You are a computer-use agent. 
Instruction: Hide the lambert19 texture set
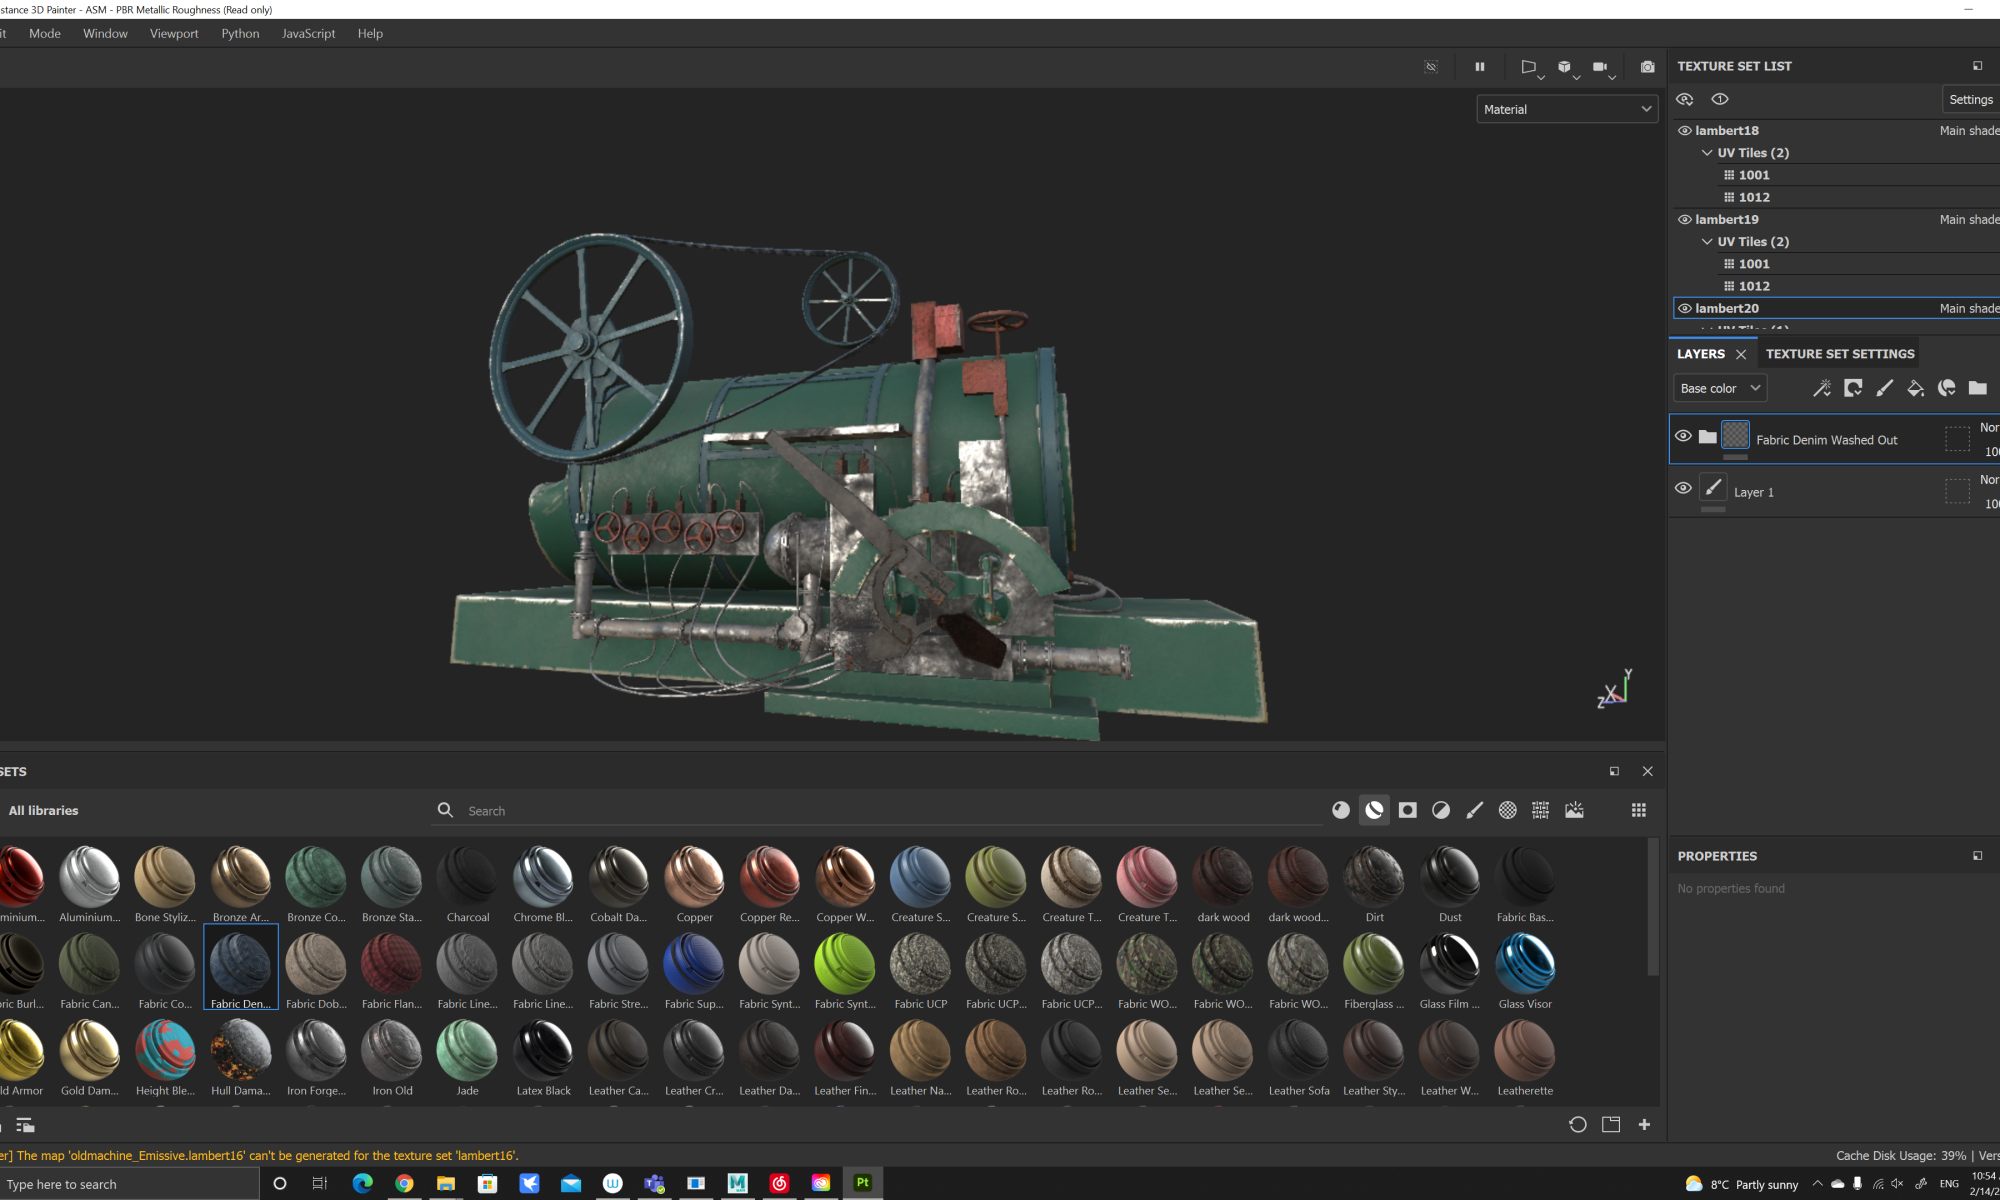(x=1685, y=219)
